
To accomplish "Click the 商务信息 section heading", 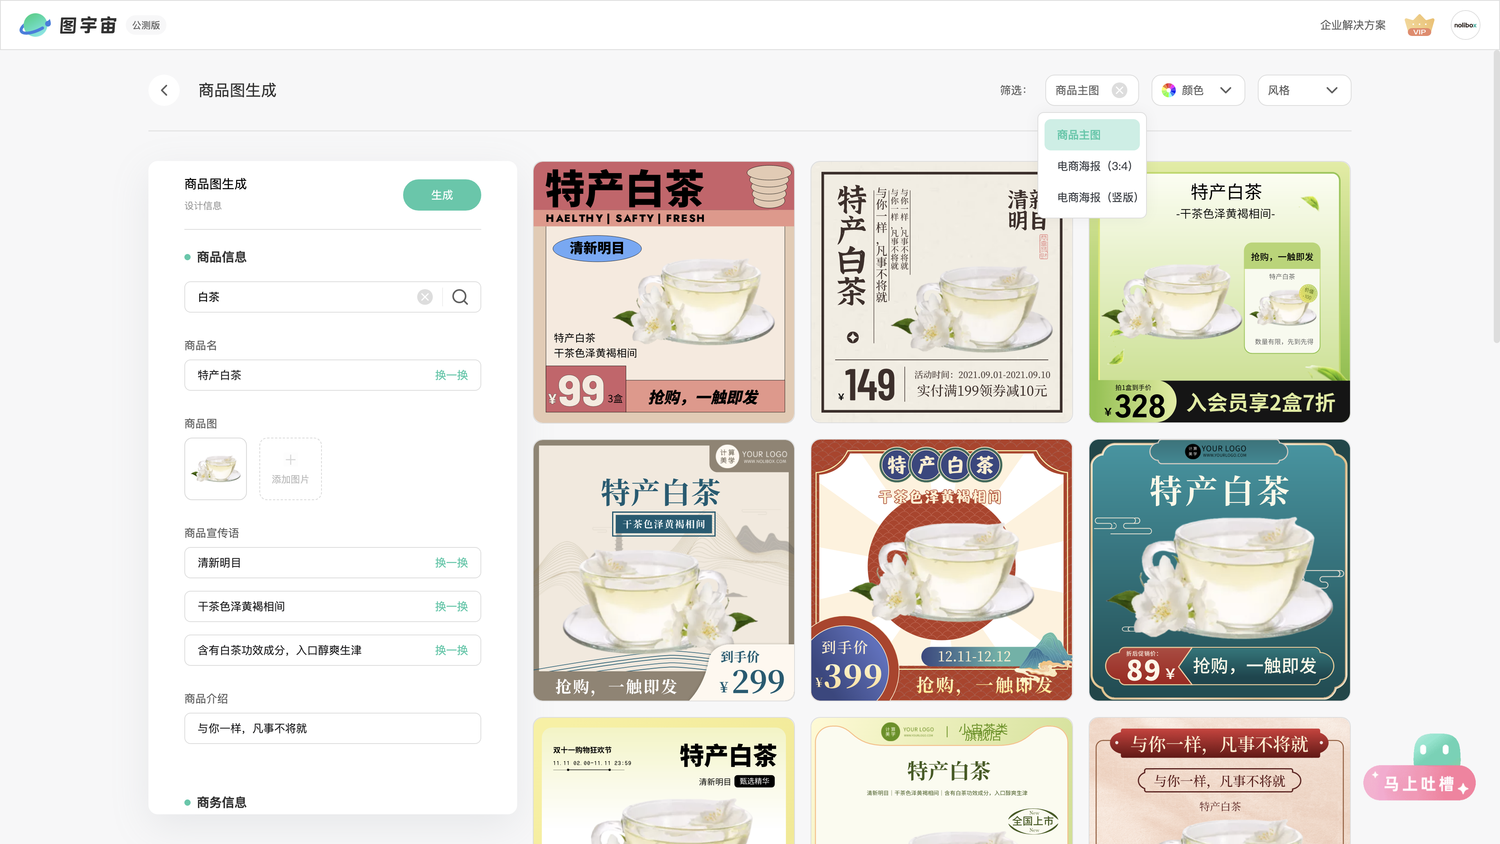I will [x=221, y=802].
